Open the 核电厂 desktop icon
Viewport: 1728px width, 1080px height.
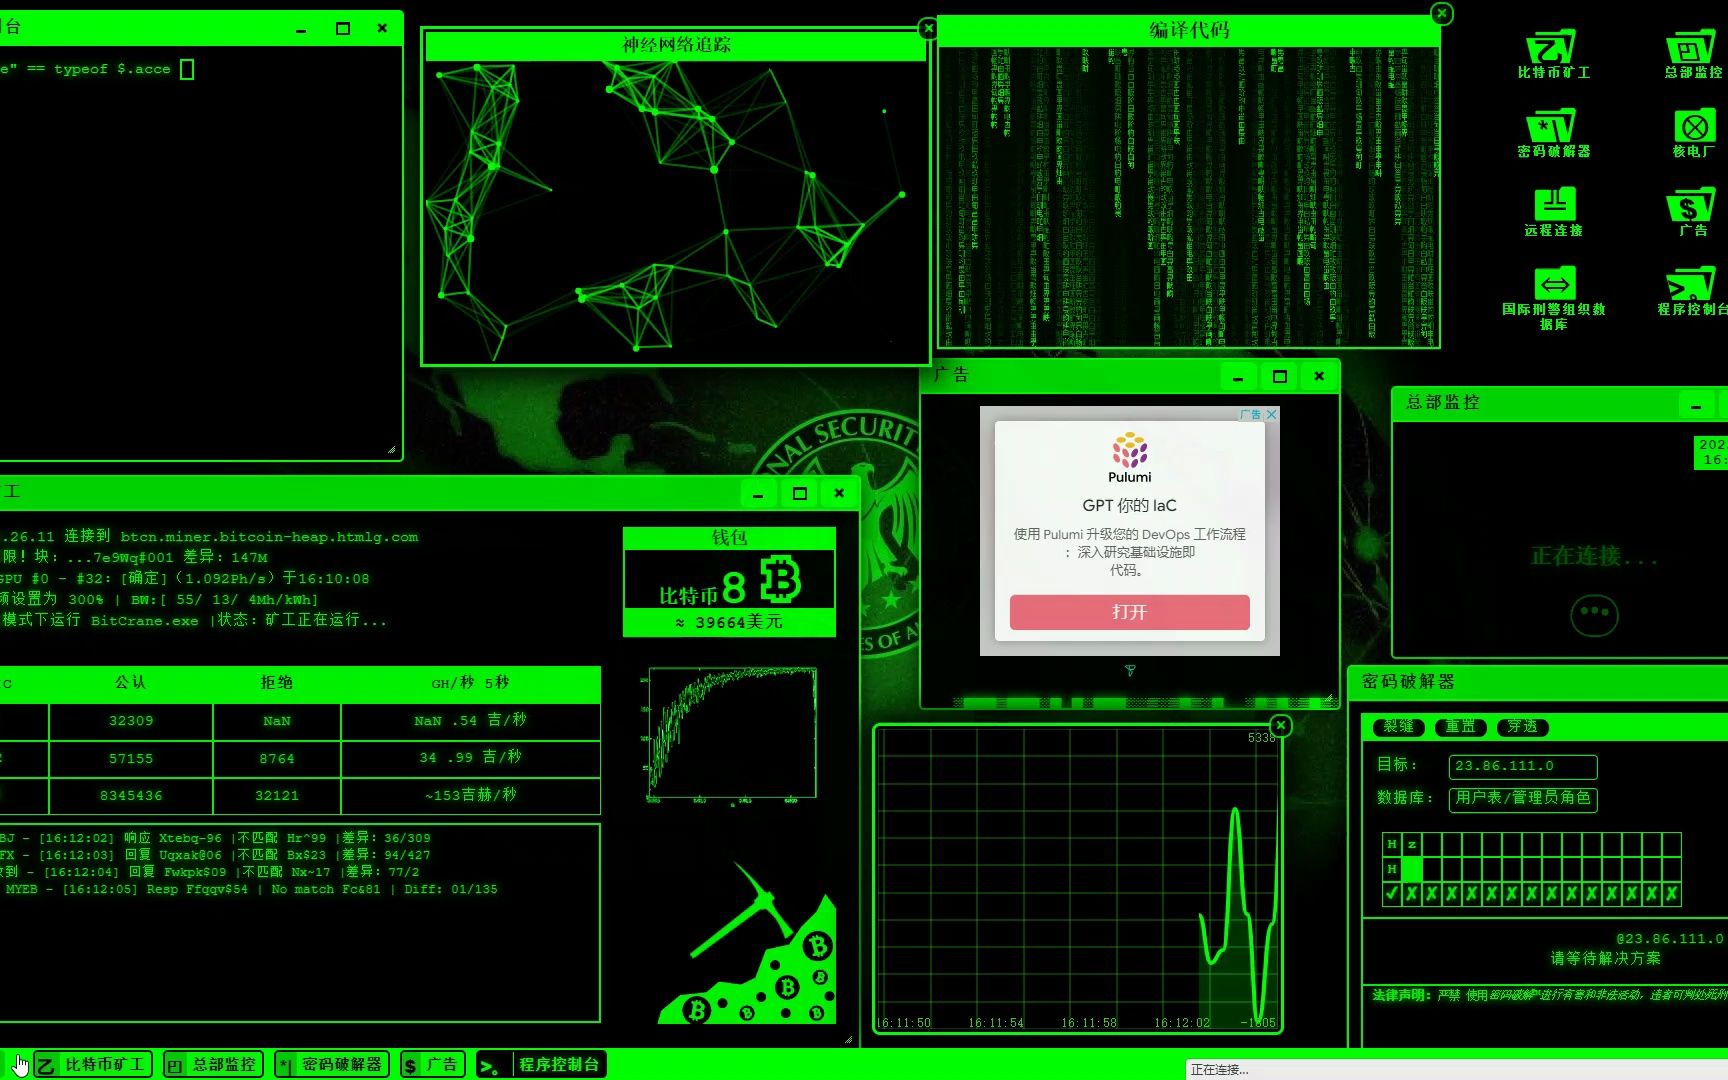click(x=1693, y=134)
